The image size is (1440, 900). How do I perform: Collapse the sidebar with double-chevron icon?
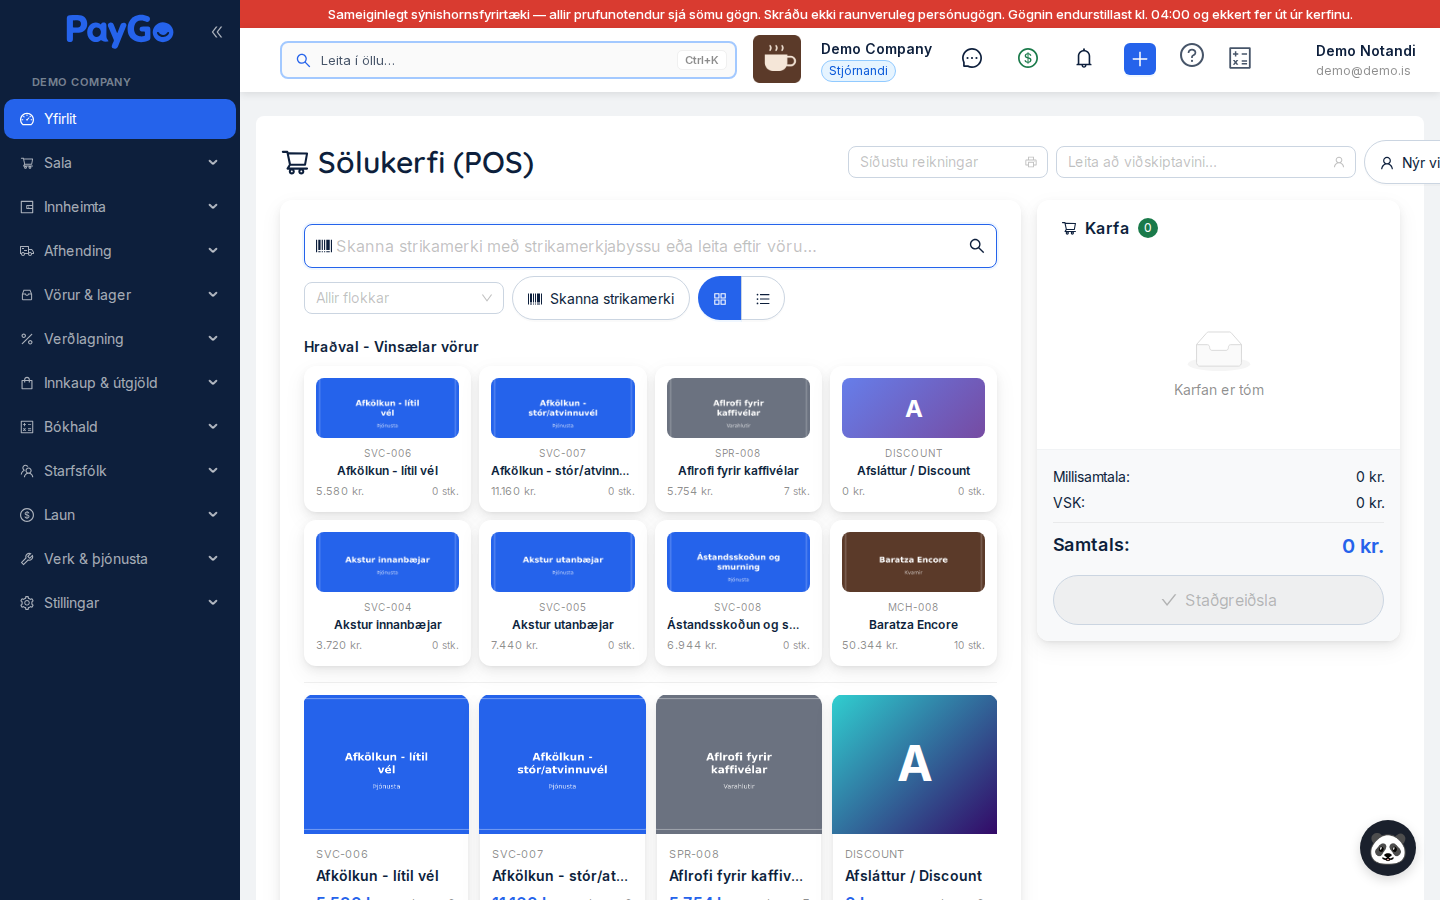(217, 32)
